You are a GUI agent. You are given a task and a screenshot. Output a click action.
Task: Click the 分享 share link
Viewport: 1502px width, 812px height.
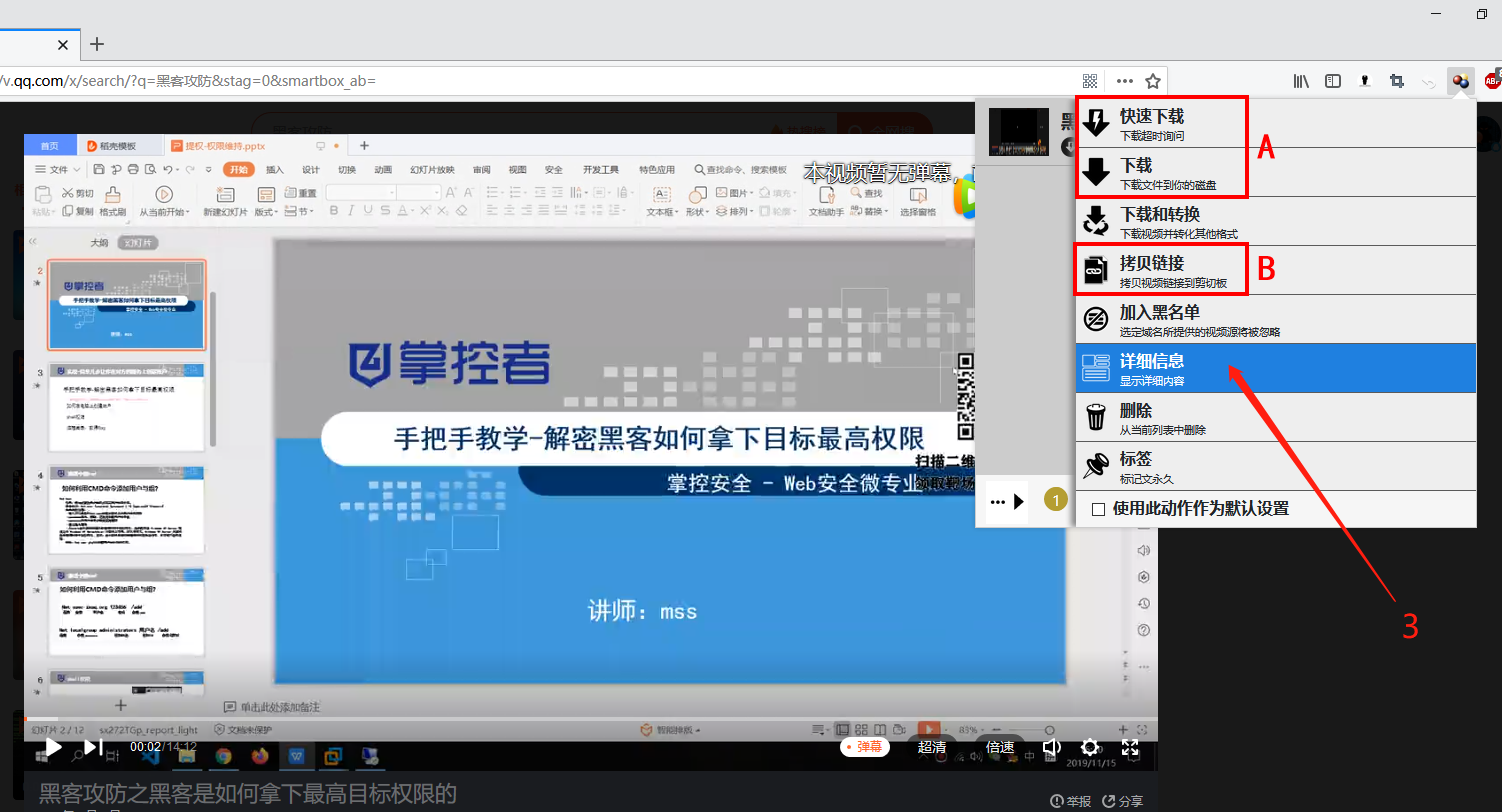tap(1123, 801)
